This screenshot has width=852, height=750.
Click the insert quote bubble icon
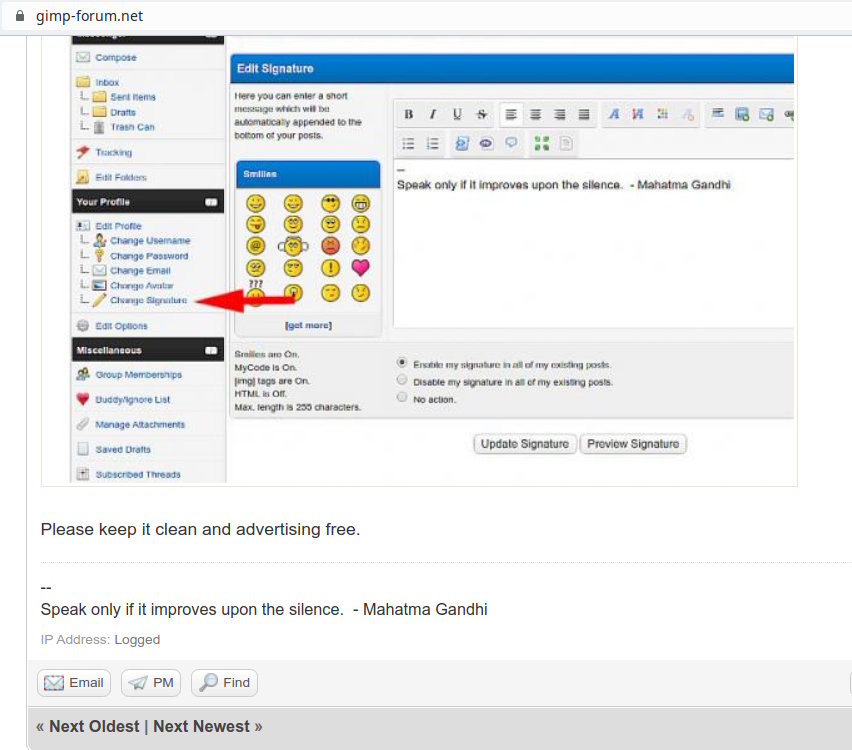(x=511, y=143)
